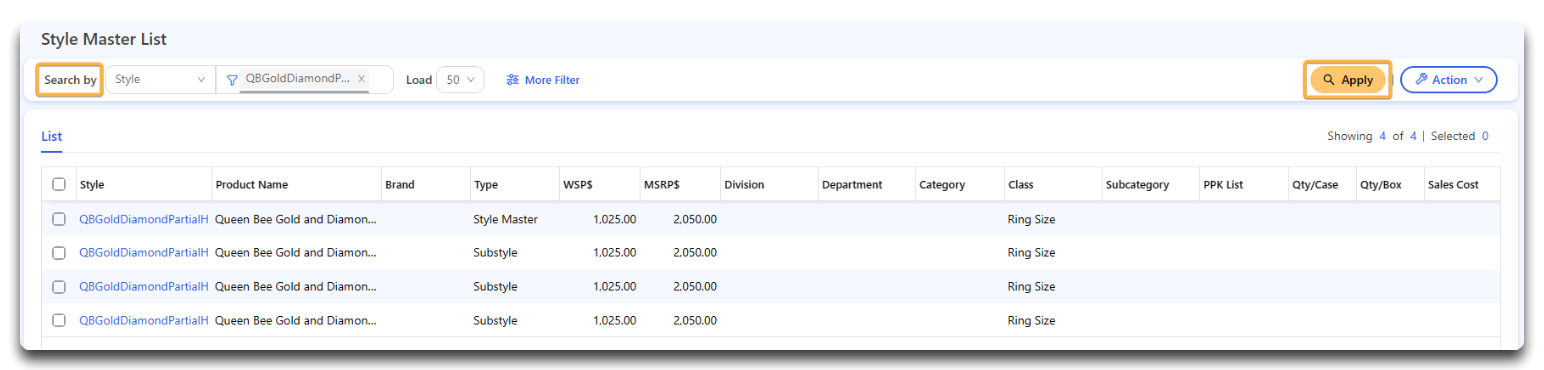This screenshot has width=1544, height=370.
Task: Check the last Substyle row checkbox
Action: coord(59,320)
